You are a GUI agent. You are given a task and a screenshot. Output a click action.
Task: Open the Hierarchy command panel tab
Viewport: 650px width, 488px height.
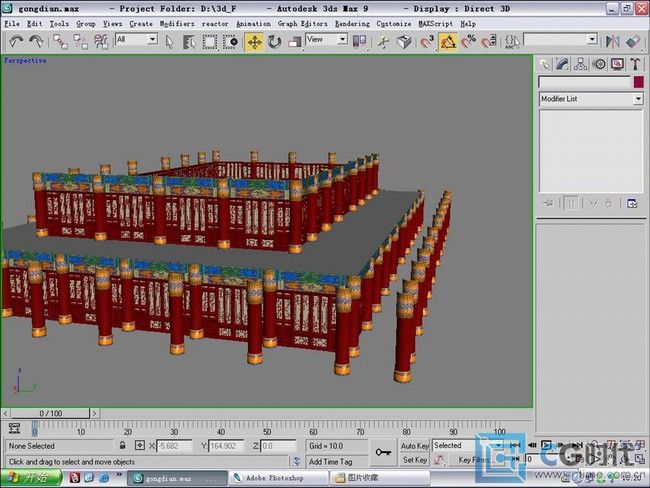point(581,64)
